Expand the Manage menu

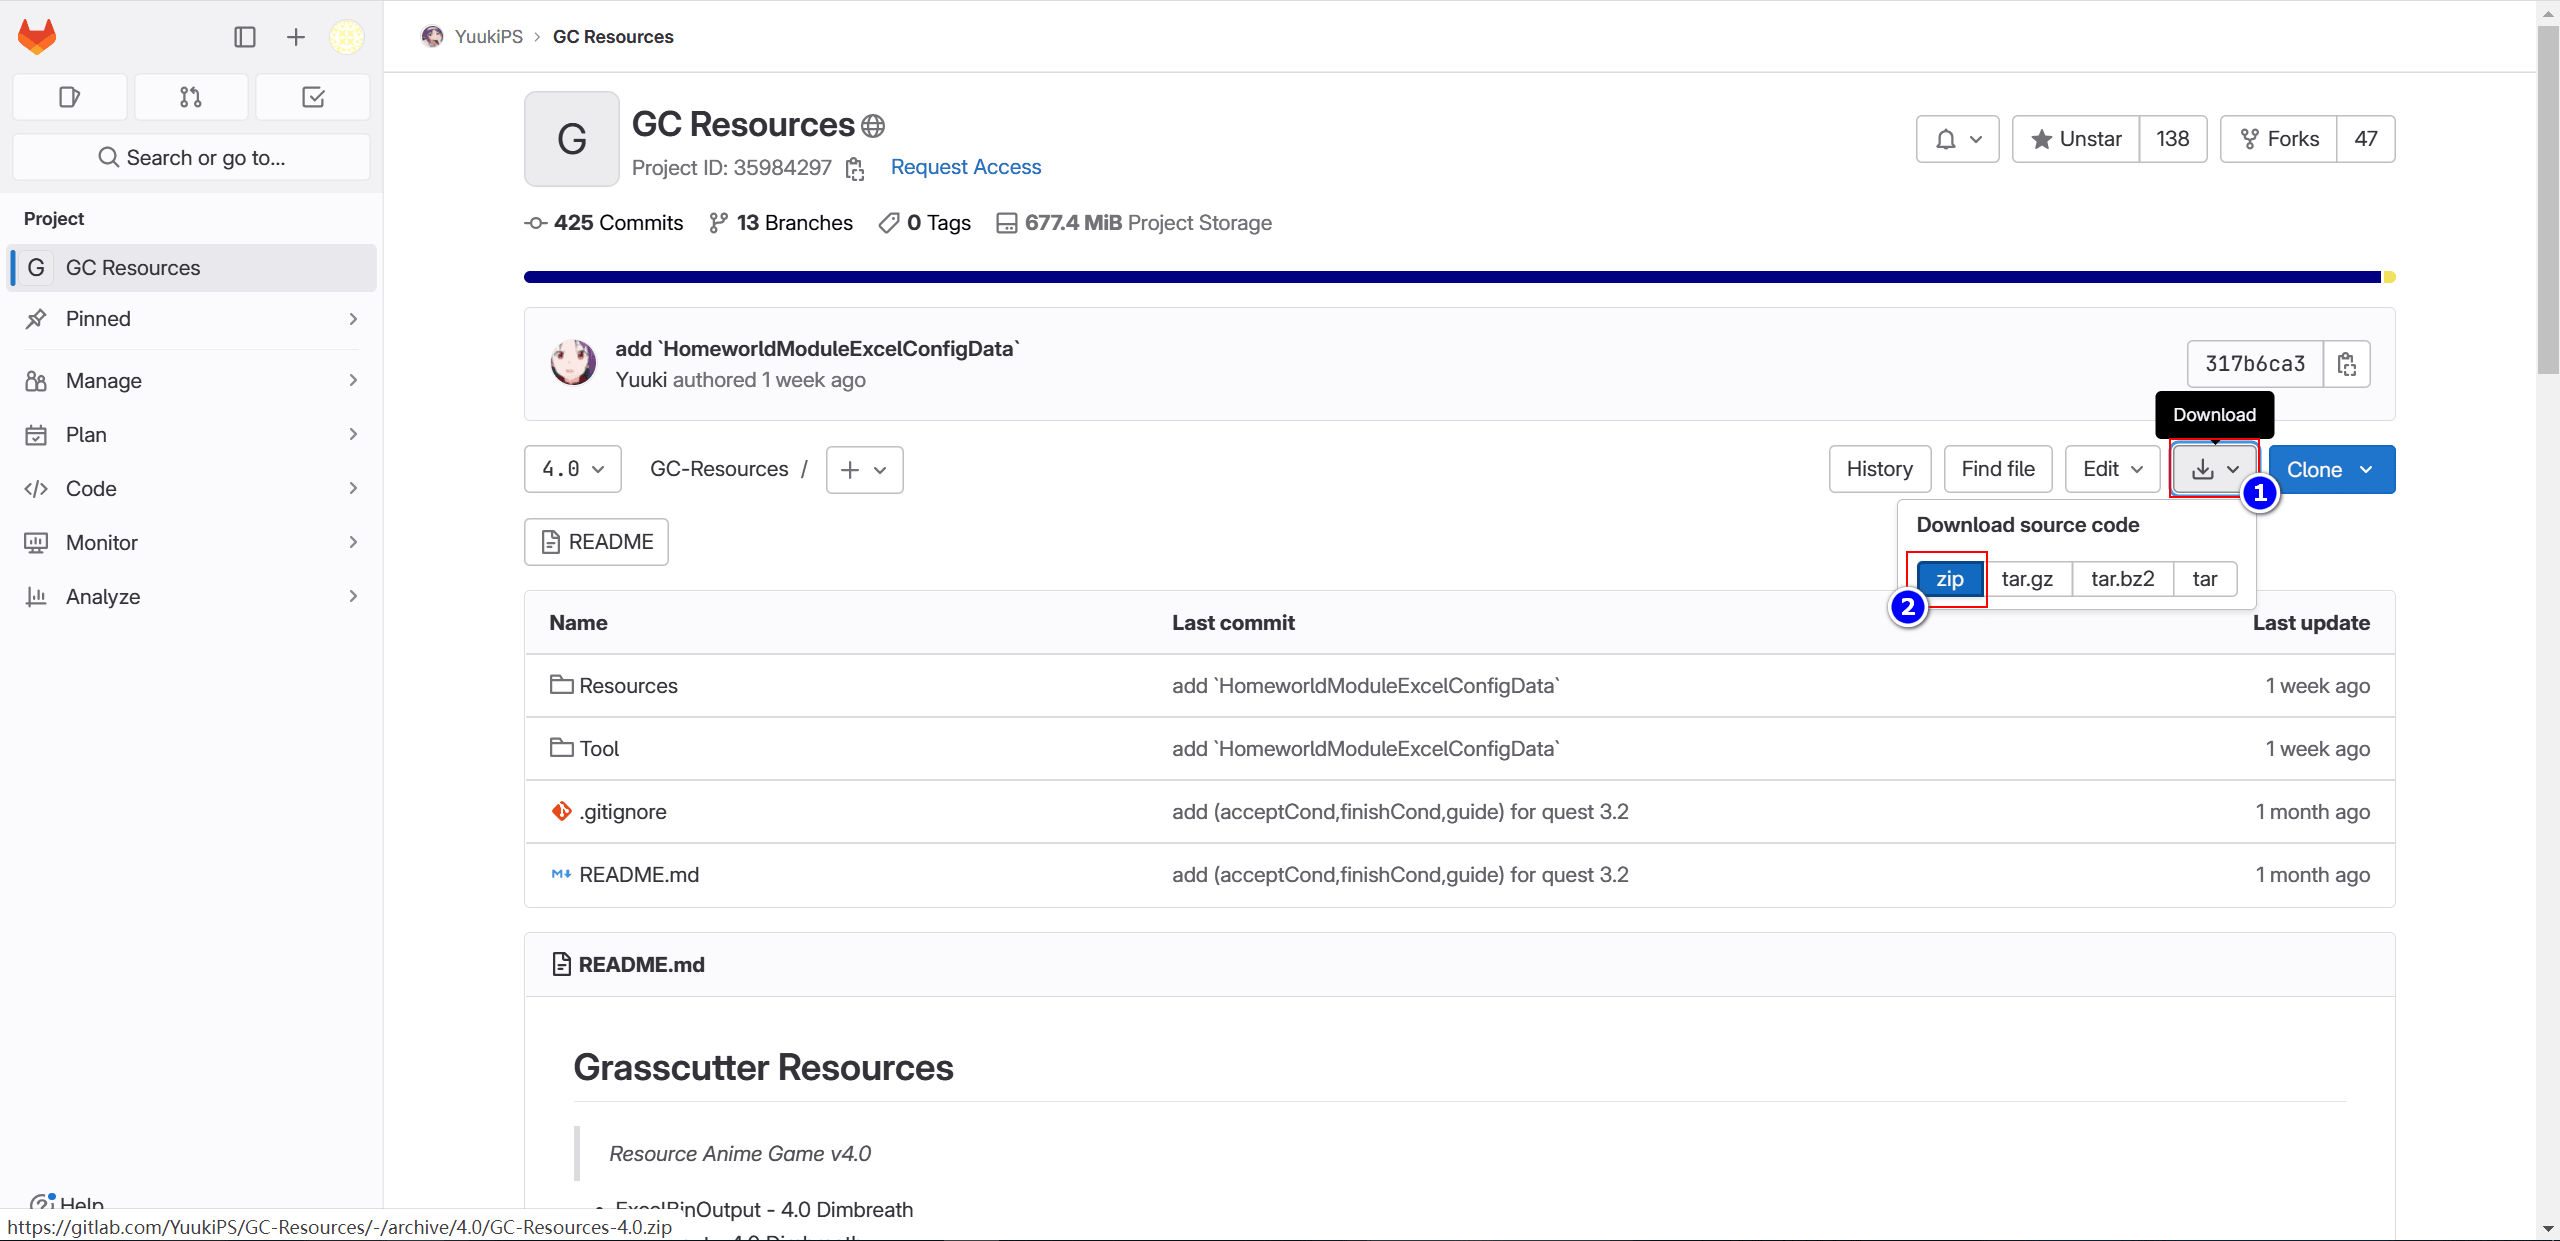(192, 381)
